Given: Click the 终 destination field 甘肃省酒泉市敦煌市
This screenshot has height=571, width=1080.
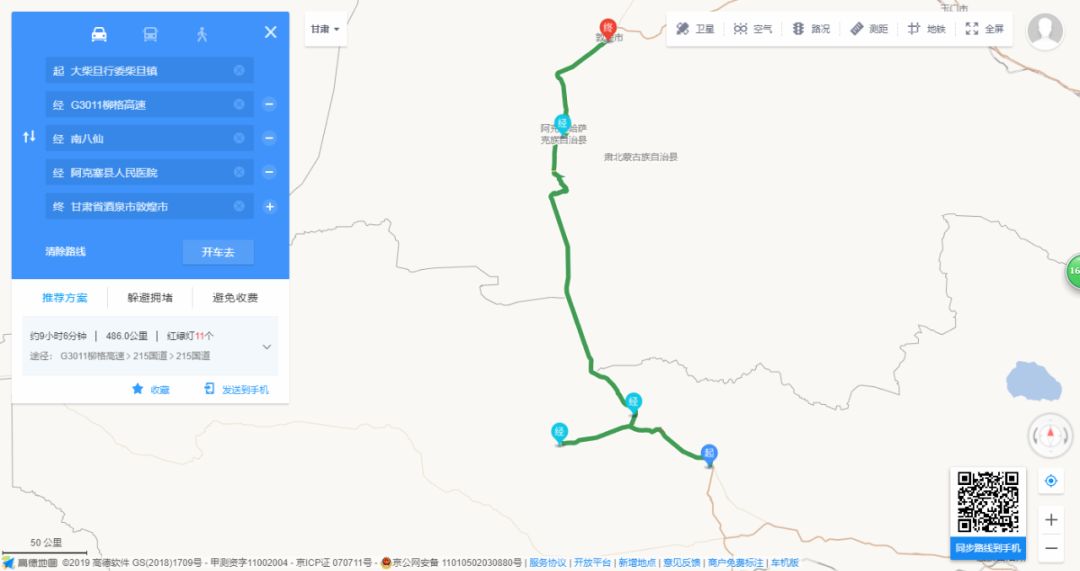Looking at the screenshot, I should tap(149, 207).
